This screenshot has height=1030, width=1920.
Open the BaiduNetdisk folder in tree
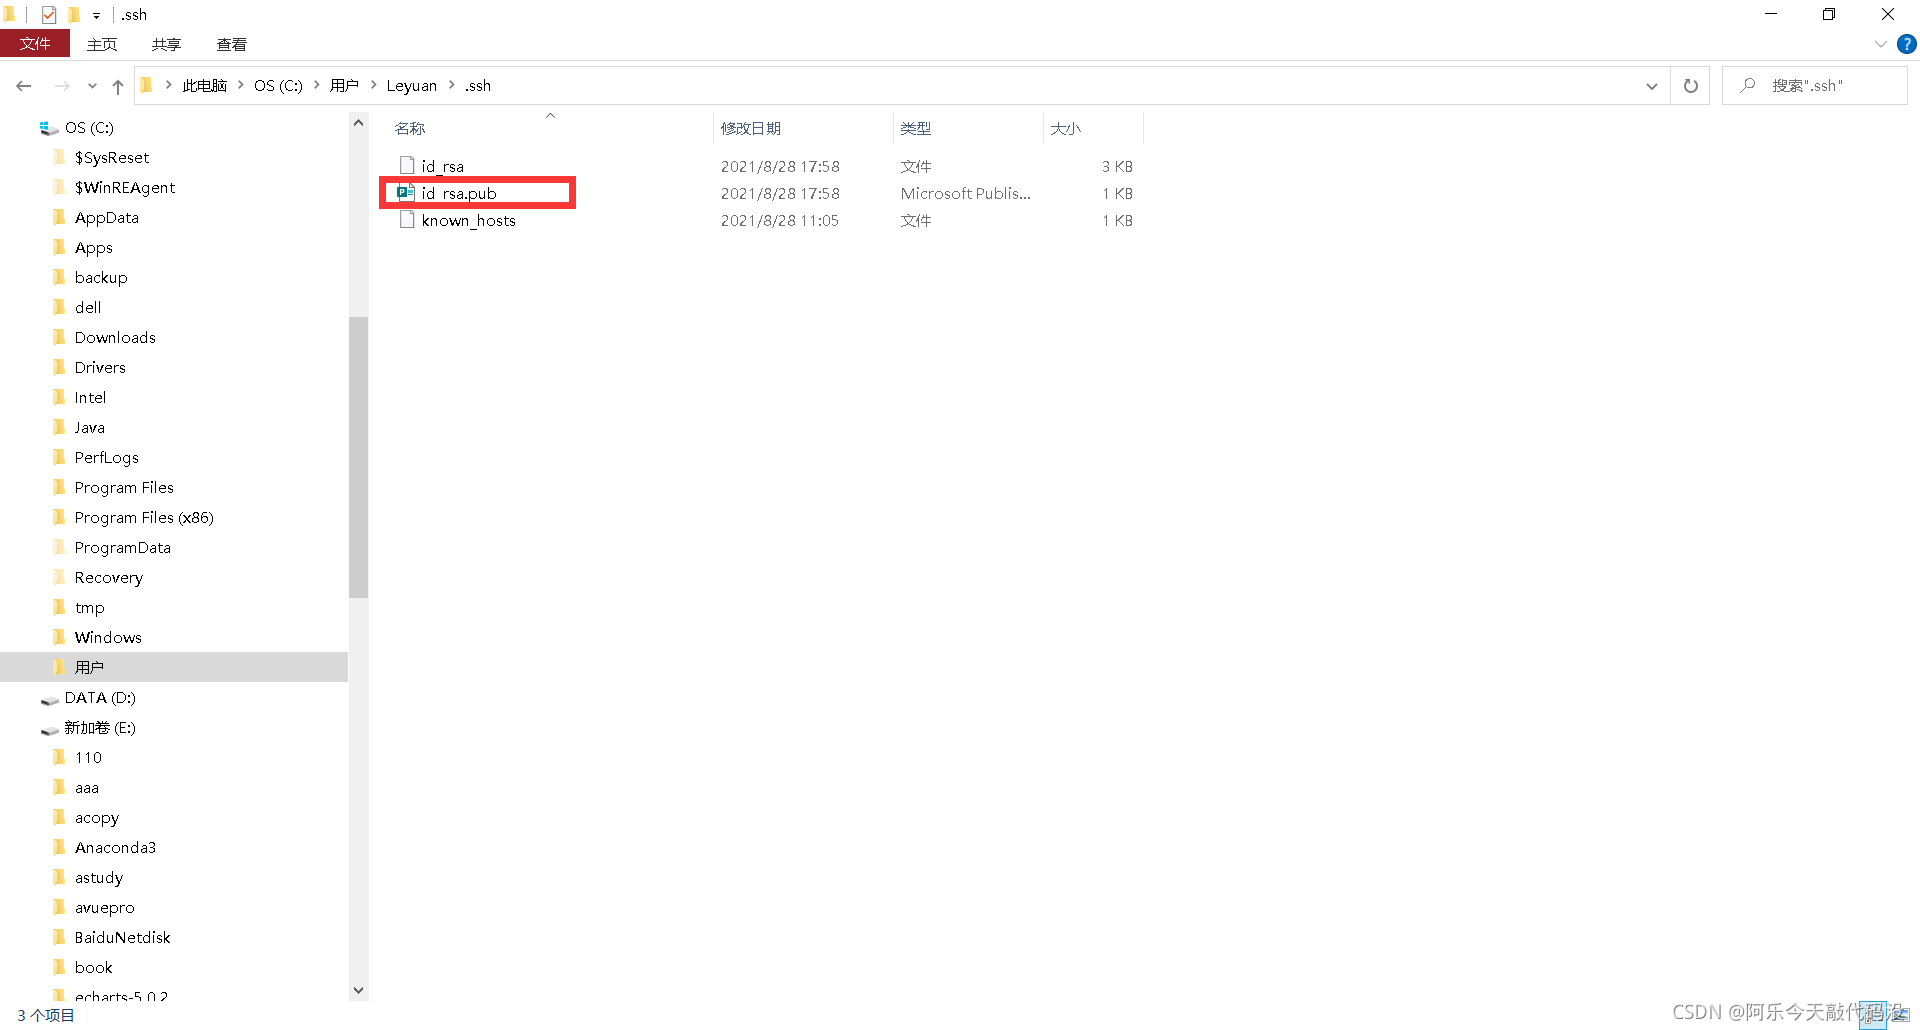(123, 938)
